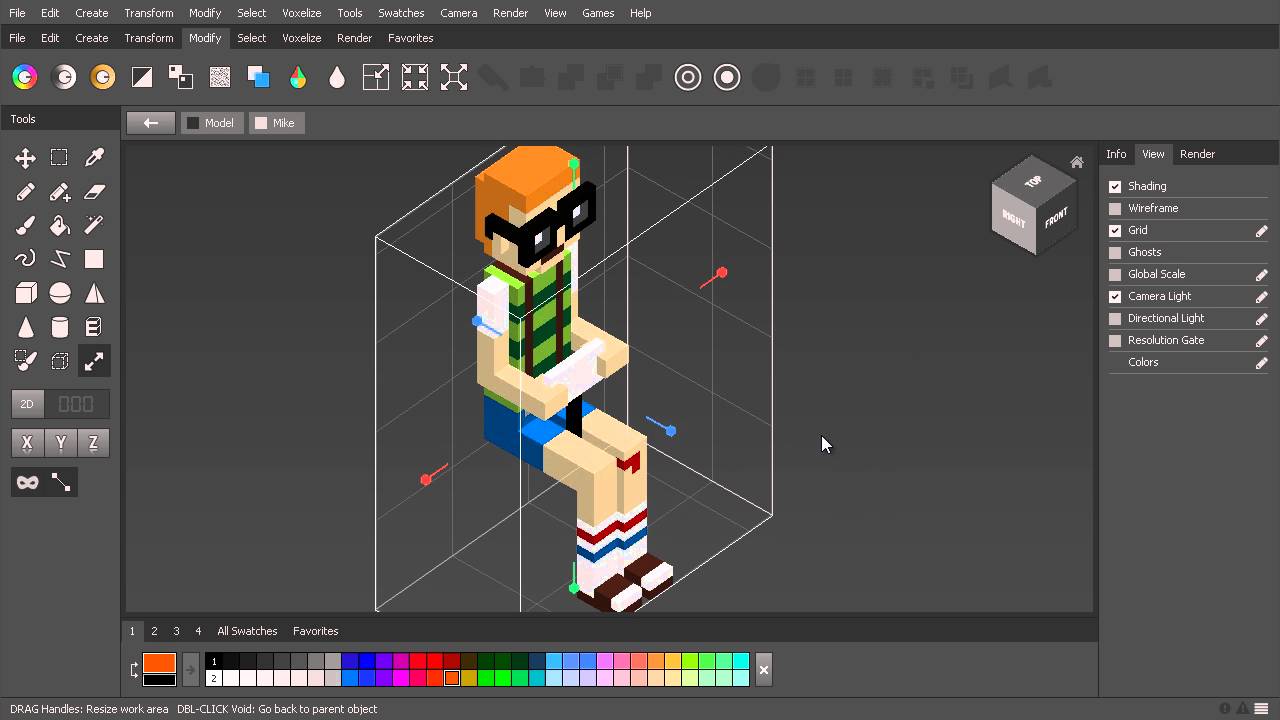1280x720 pixels.
Task: Toggle X axis mirror
Action: [27, 443]
